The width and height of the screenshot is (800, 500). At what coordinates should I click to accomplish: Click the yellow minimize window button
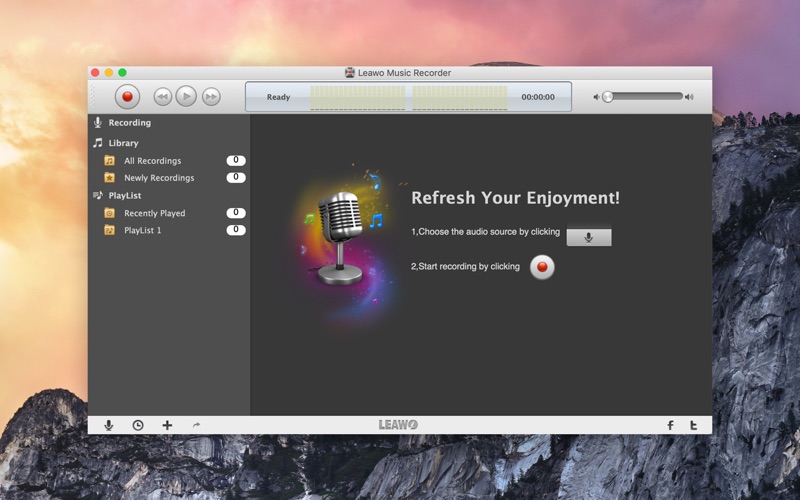point(109,72)
